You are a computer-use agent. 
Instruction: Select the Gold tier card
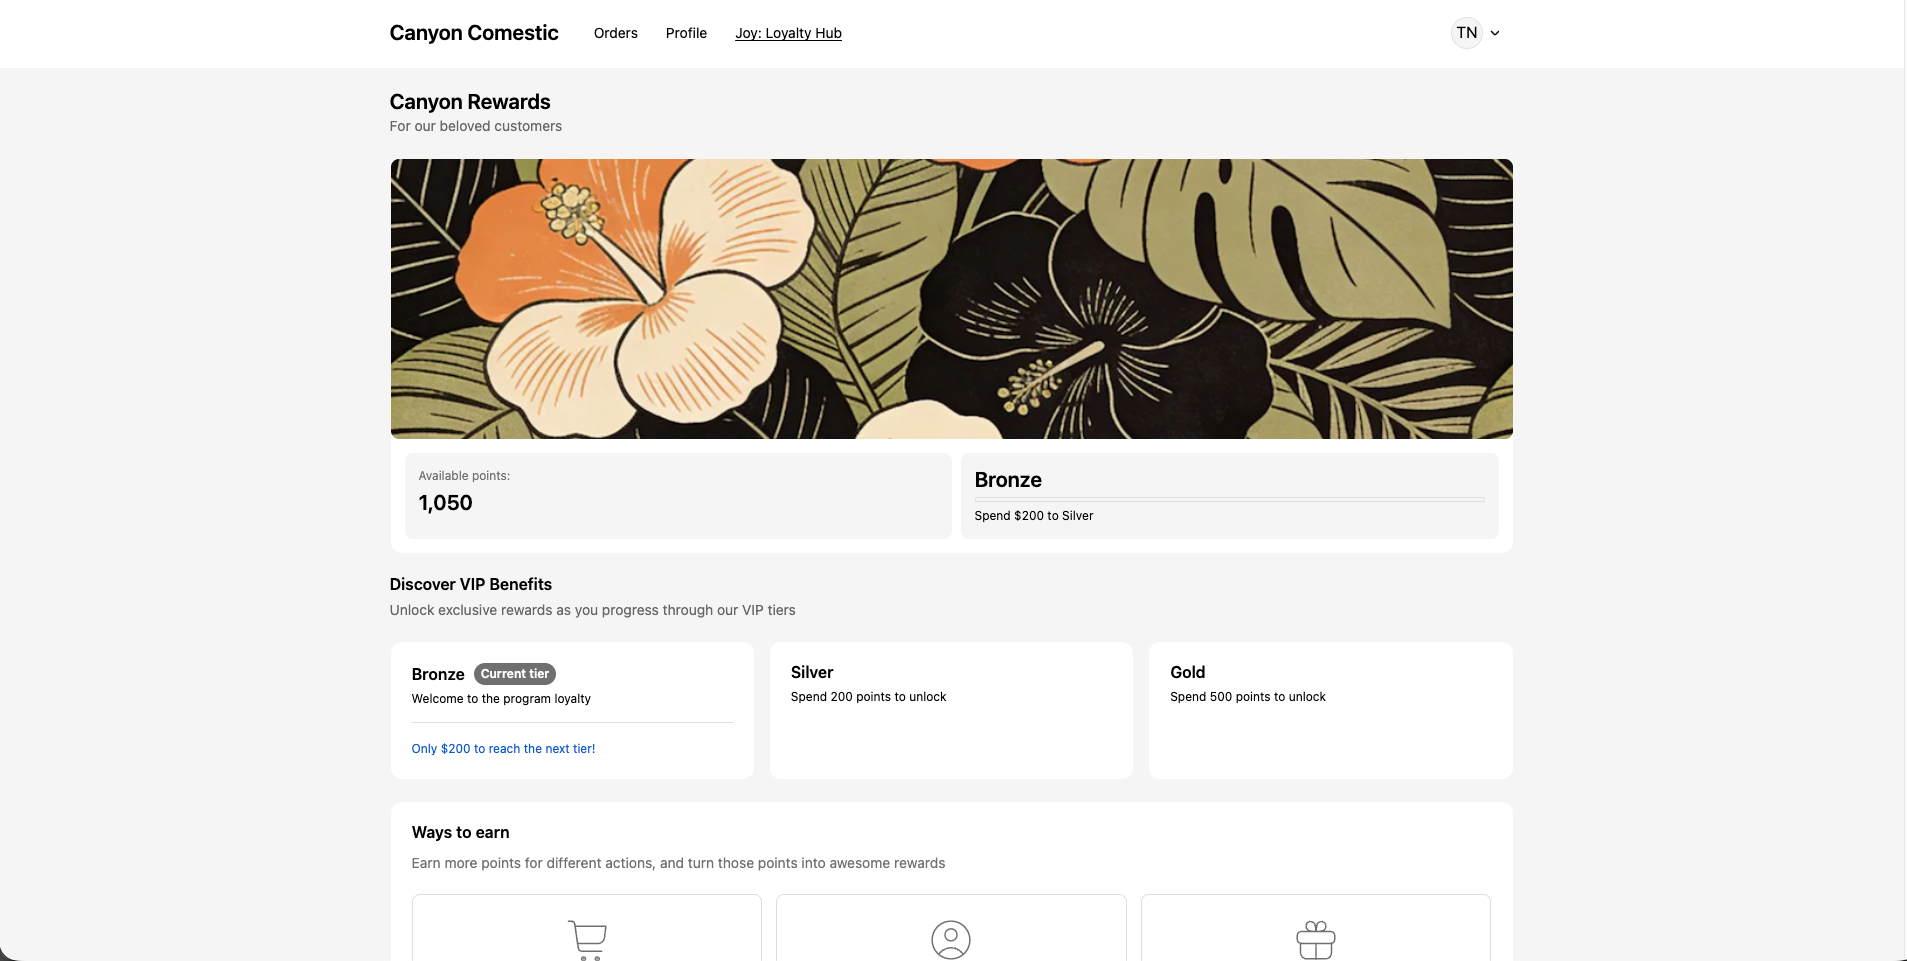(x=1330, y=710)
